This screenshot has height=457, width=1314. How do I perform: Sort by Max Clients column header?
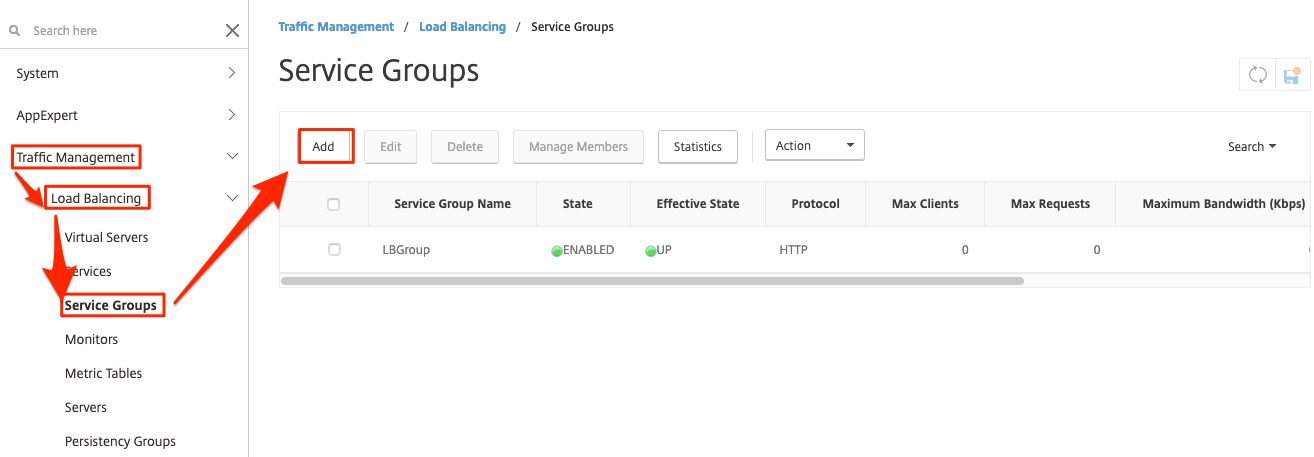[925, 204]
